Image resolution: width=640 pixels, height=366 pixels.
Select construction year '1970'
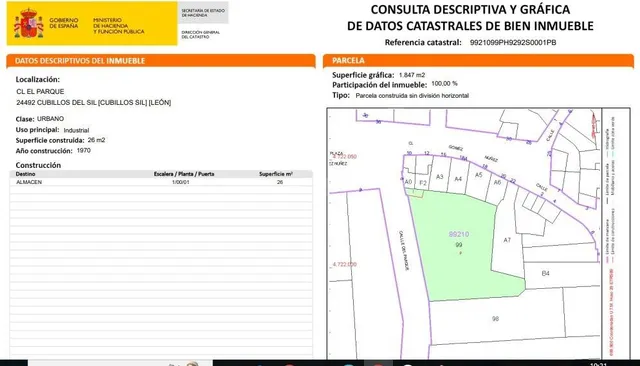[x=84, y=151]
